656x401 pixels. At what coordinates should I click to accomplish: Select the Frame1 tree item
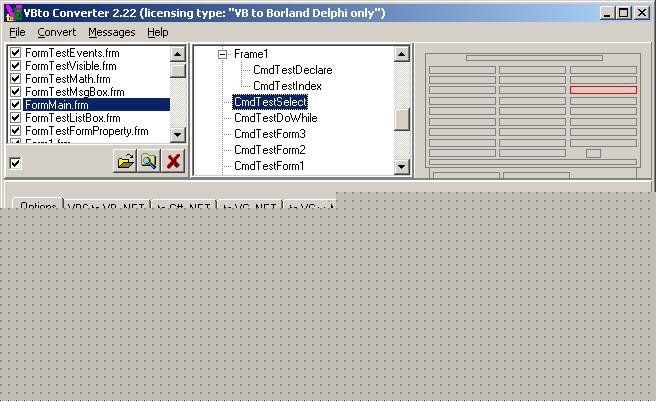(251, 54)
